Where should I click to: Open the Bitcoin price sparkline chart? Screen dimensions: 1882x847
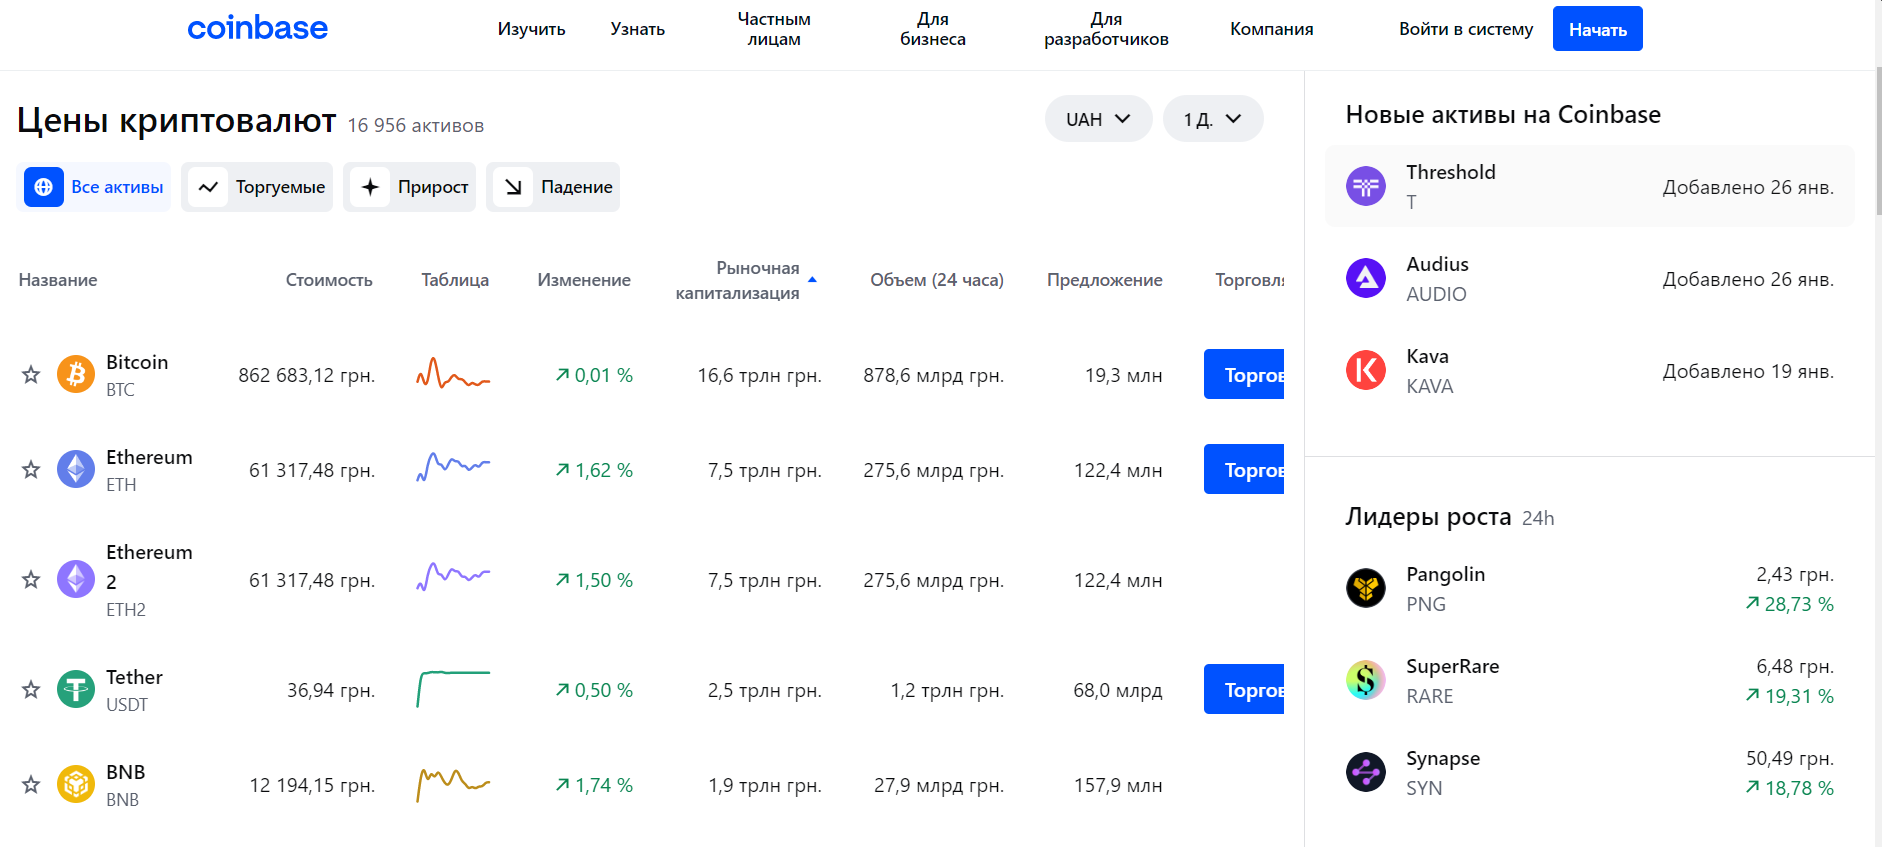point(453,374)
